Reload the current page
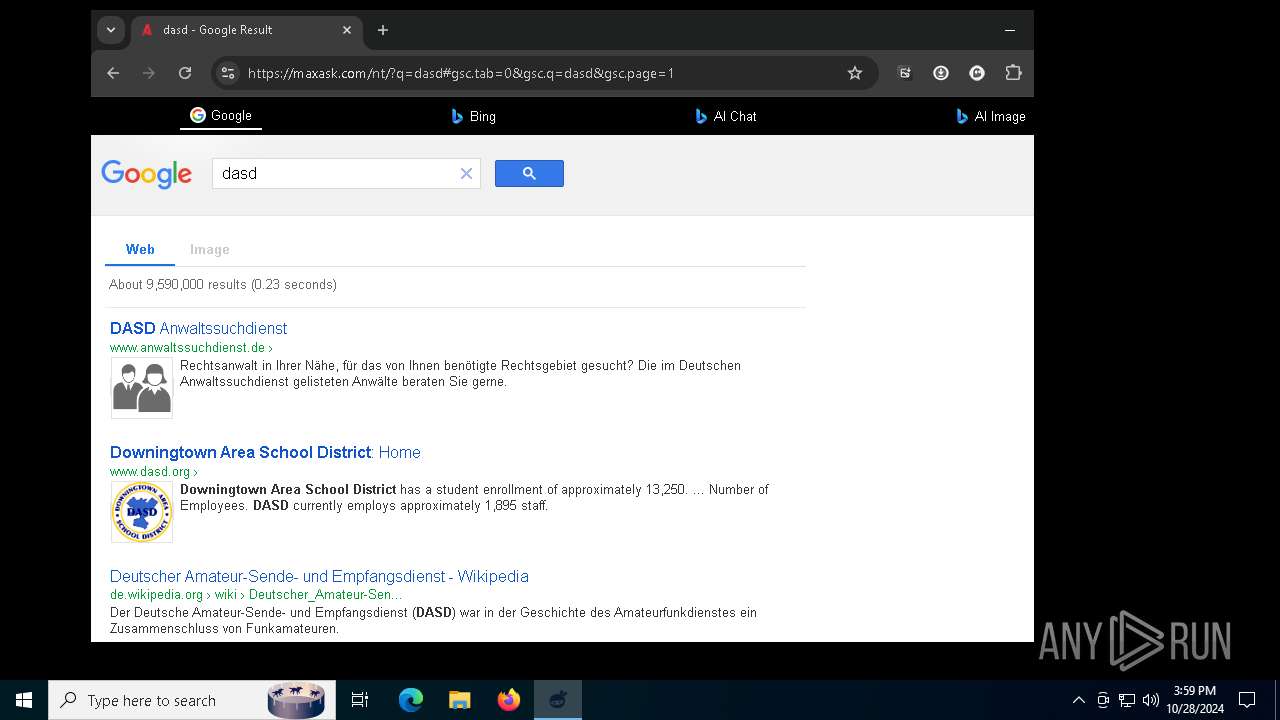Image resolution: width=1280 pixels, height=720 pixels. (185, 73)
